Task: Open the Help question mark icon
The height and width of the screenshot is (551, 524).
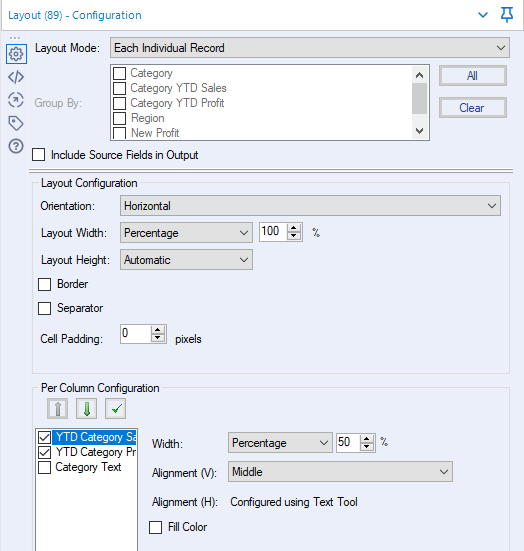Action: click(16, 146)
